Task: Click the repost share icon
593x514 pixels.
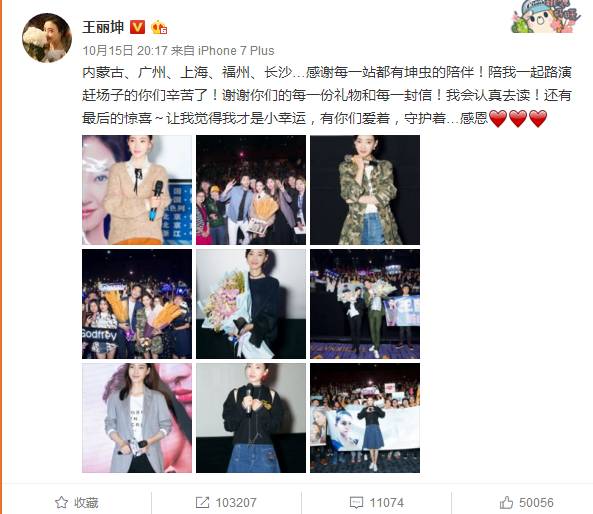Action: point(202,503)
